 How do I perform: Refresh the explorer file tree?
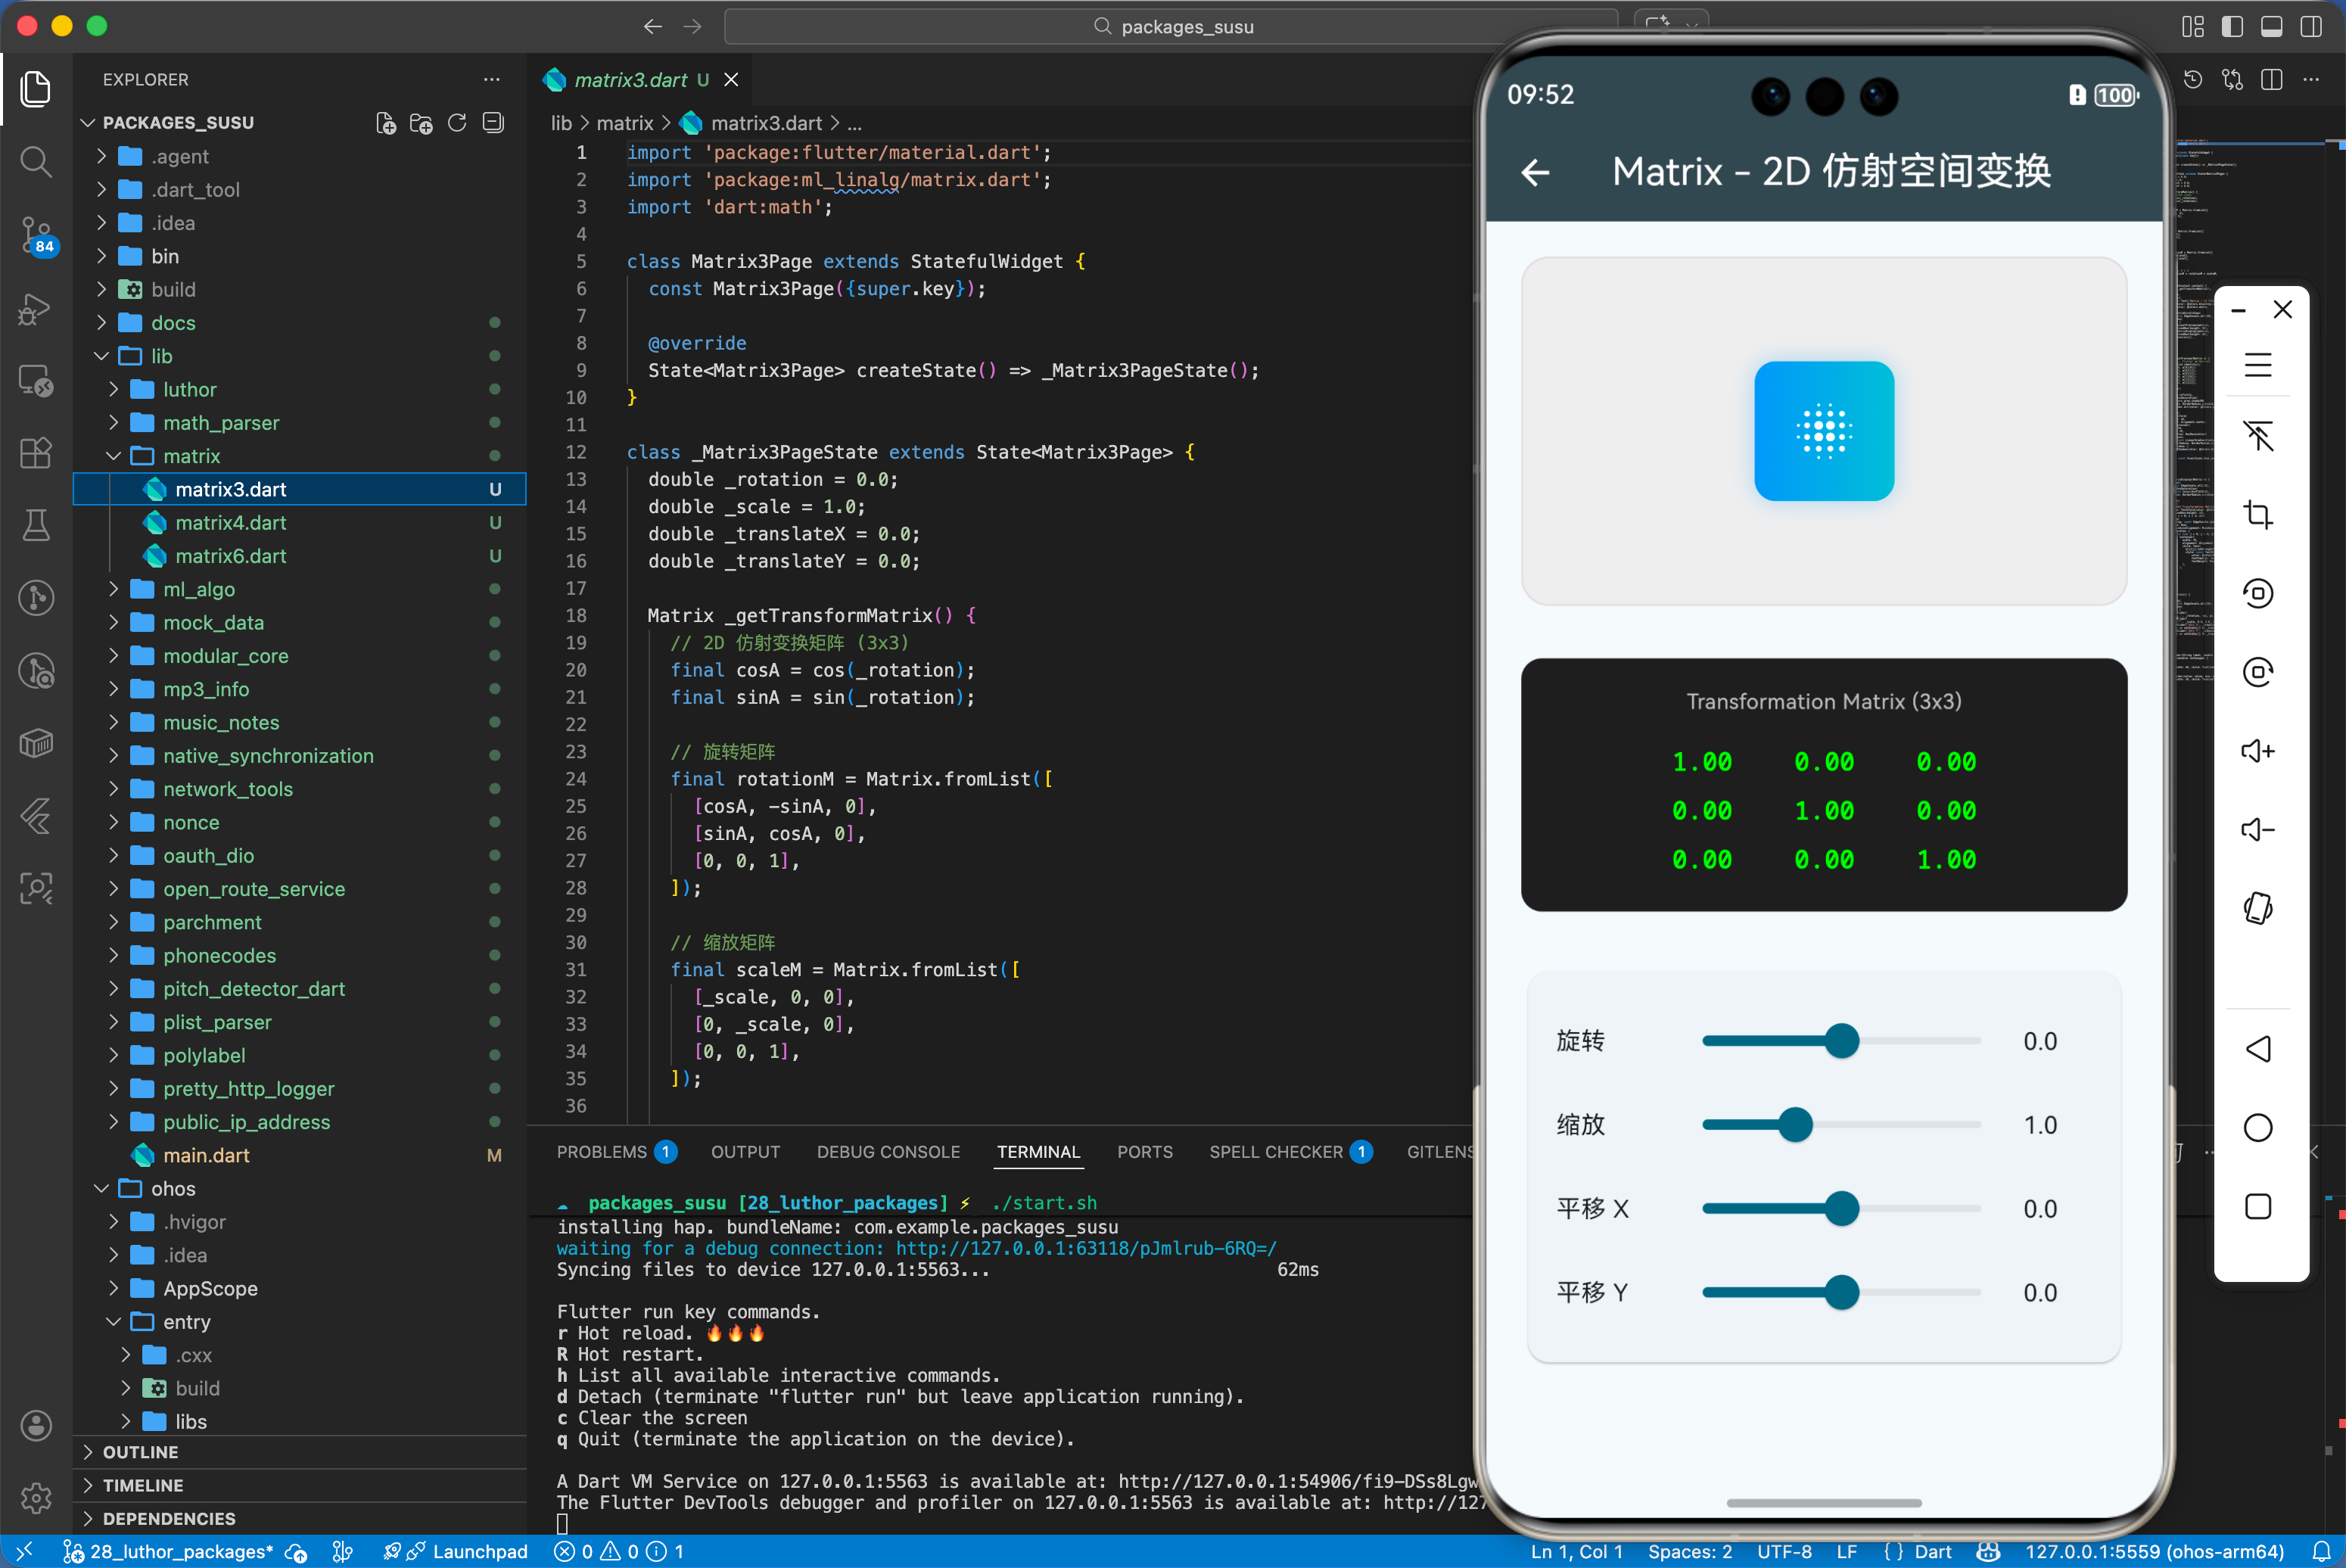click(457, 123)
